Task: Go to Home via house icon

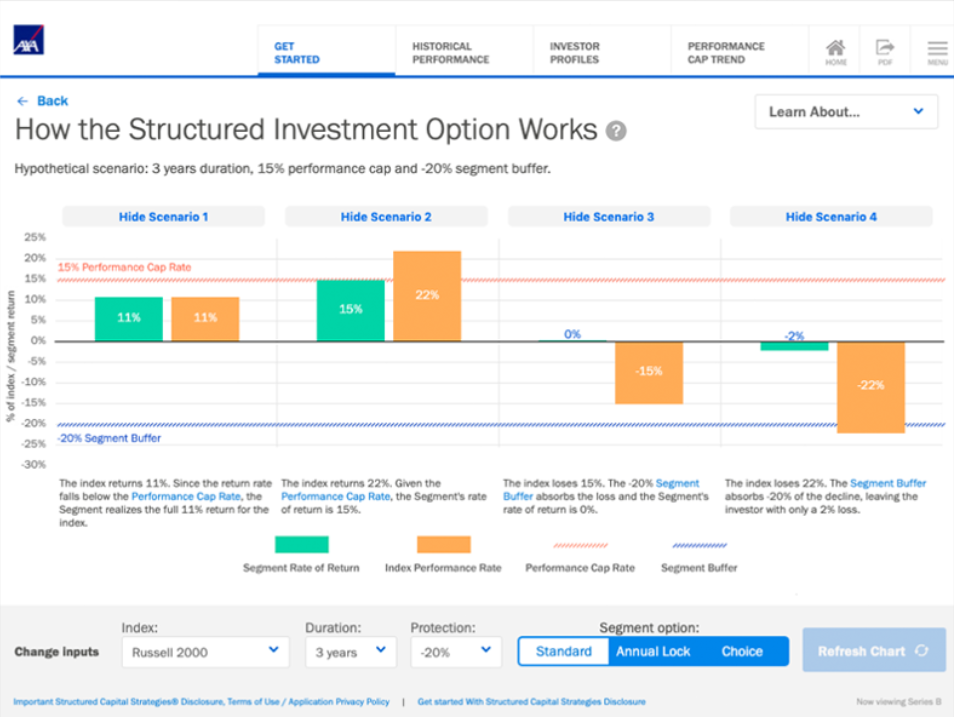Action: point(835,51)
